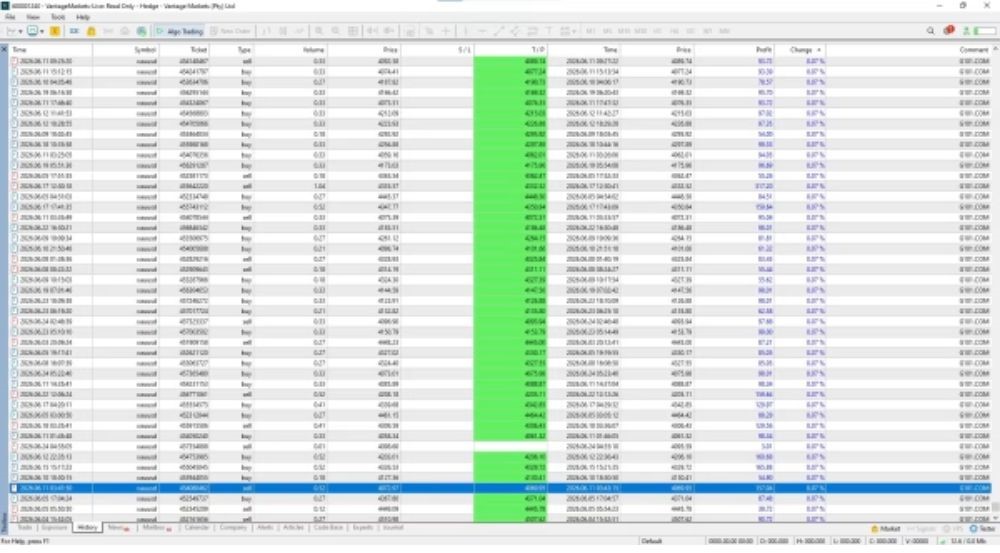Click the search magnifier icon

tap(930, 31)
